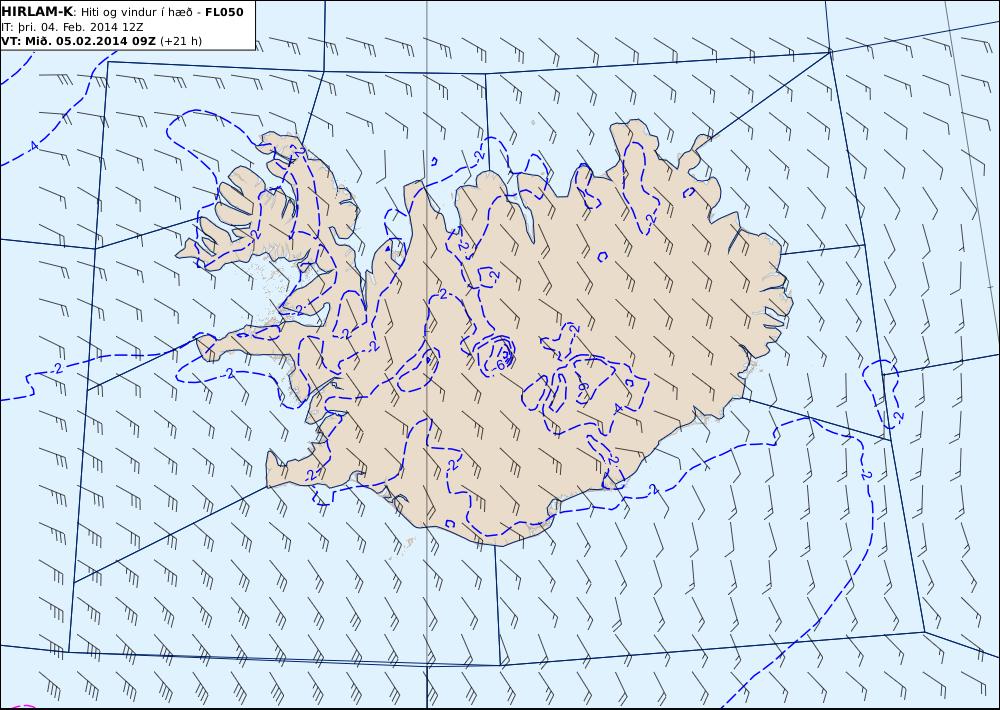Click the '(+21 h)' forecast offset text
Screen dimensions: 1000x710
[180, 41]
